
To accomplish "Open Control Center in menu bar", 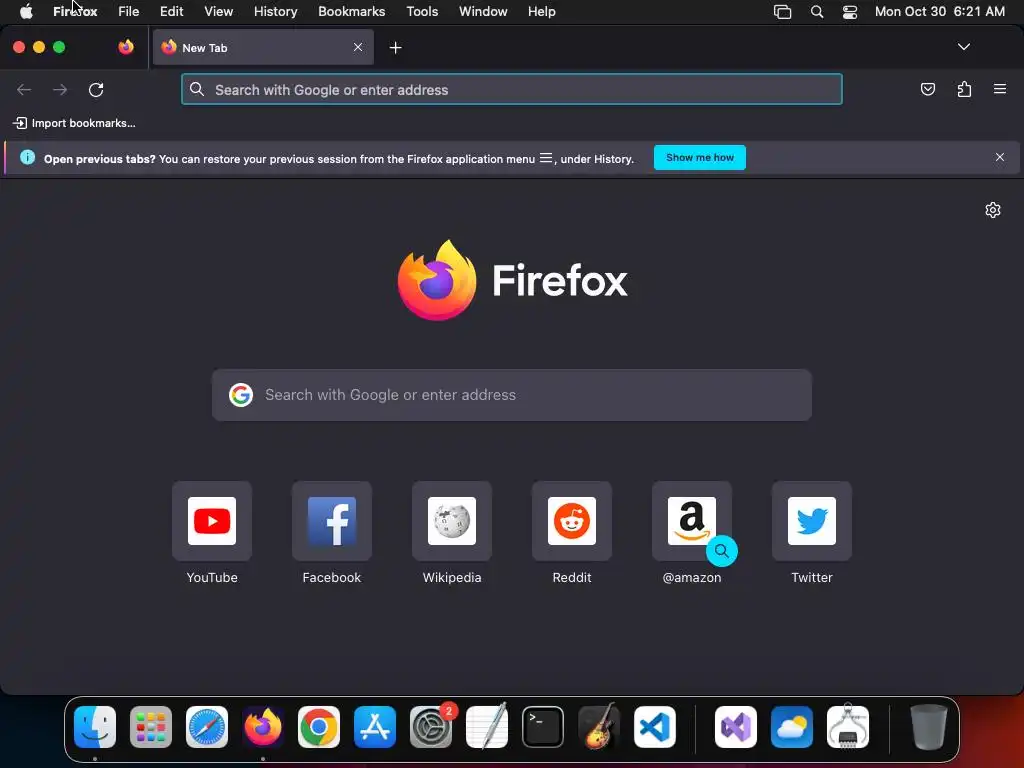I will click(850, 11).
